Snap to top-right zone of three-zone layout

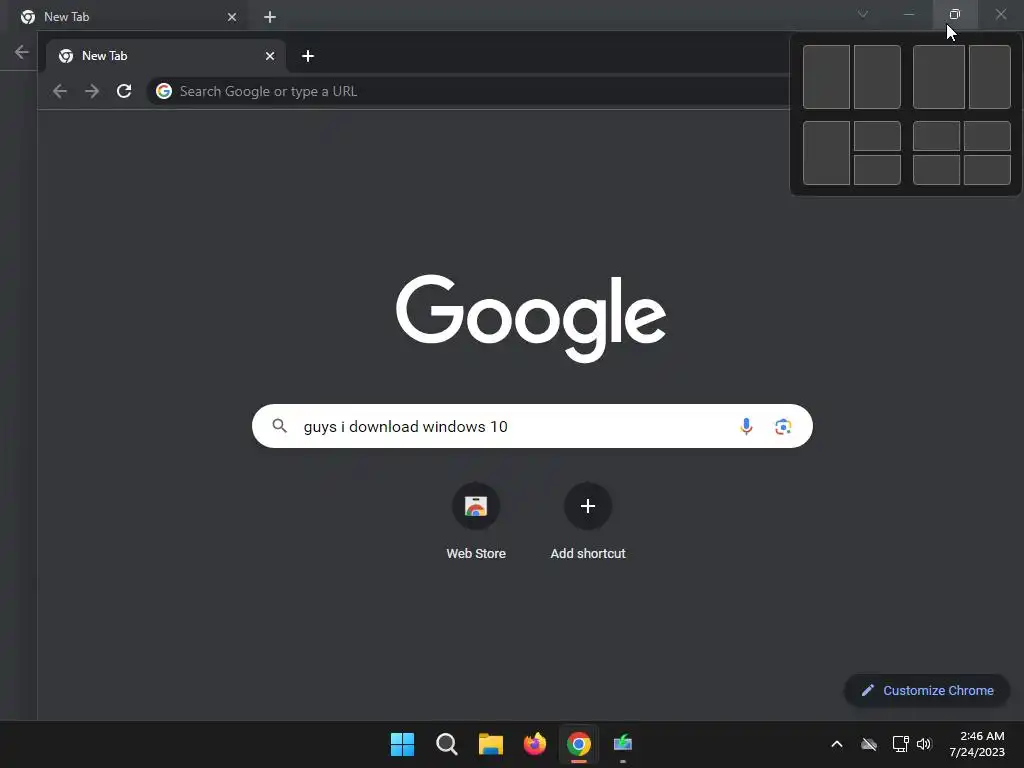[x=877, y=136]
